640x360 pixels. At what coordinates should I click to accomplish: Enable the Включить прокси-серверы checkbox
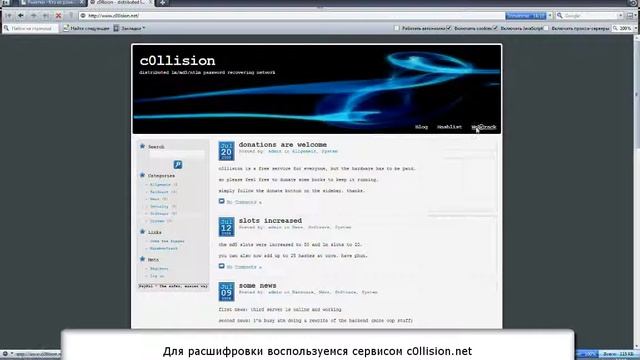click(x=546, y=28)
